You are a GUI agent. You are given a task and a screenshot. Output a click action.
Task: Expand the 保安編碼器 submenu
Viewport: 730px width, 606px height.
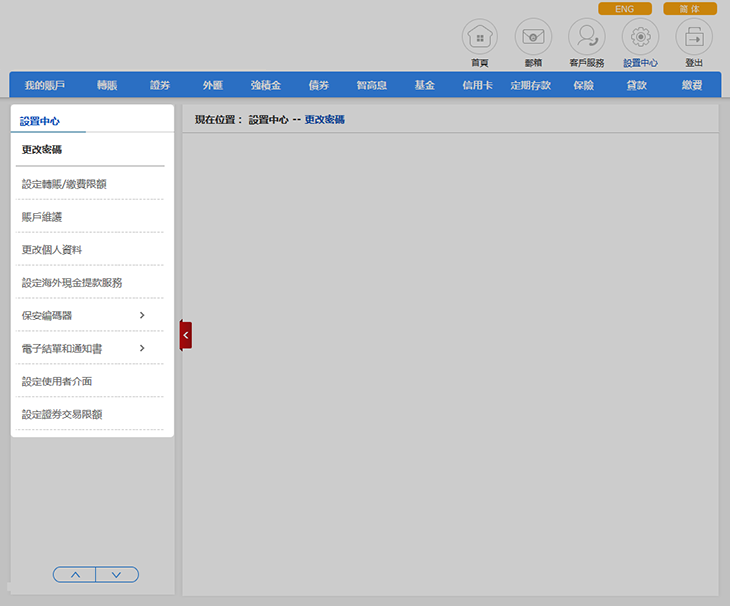[142, 315]
